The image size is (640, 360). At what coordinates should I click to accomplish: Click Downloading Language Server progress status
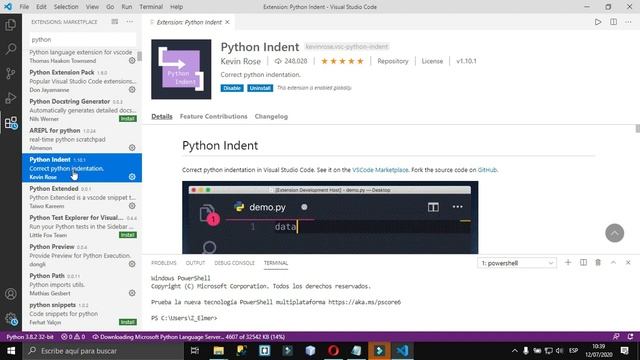(x=189, y=337)
